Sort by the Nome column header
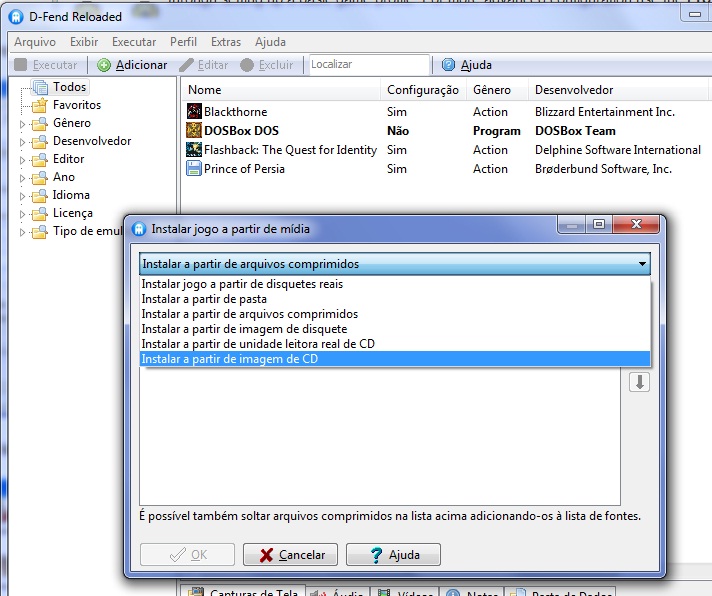This screenshot has height=596, width=712. pos(281,90)
